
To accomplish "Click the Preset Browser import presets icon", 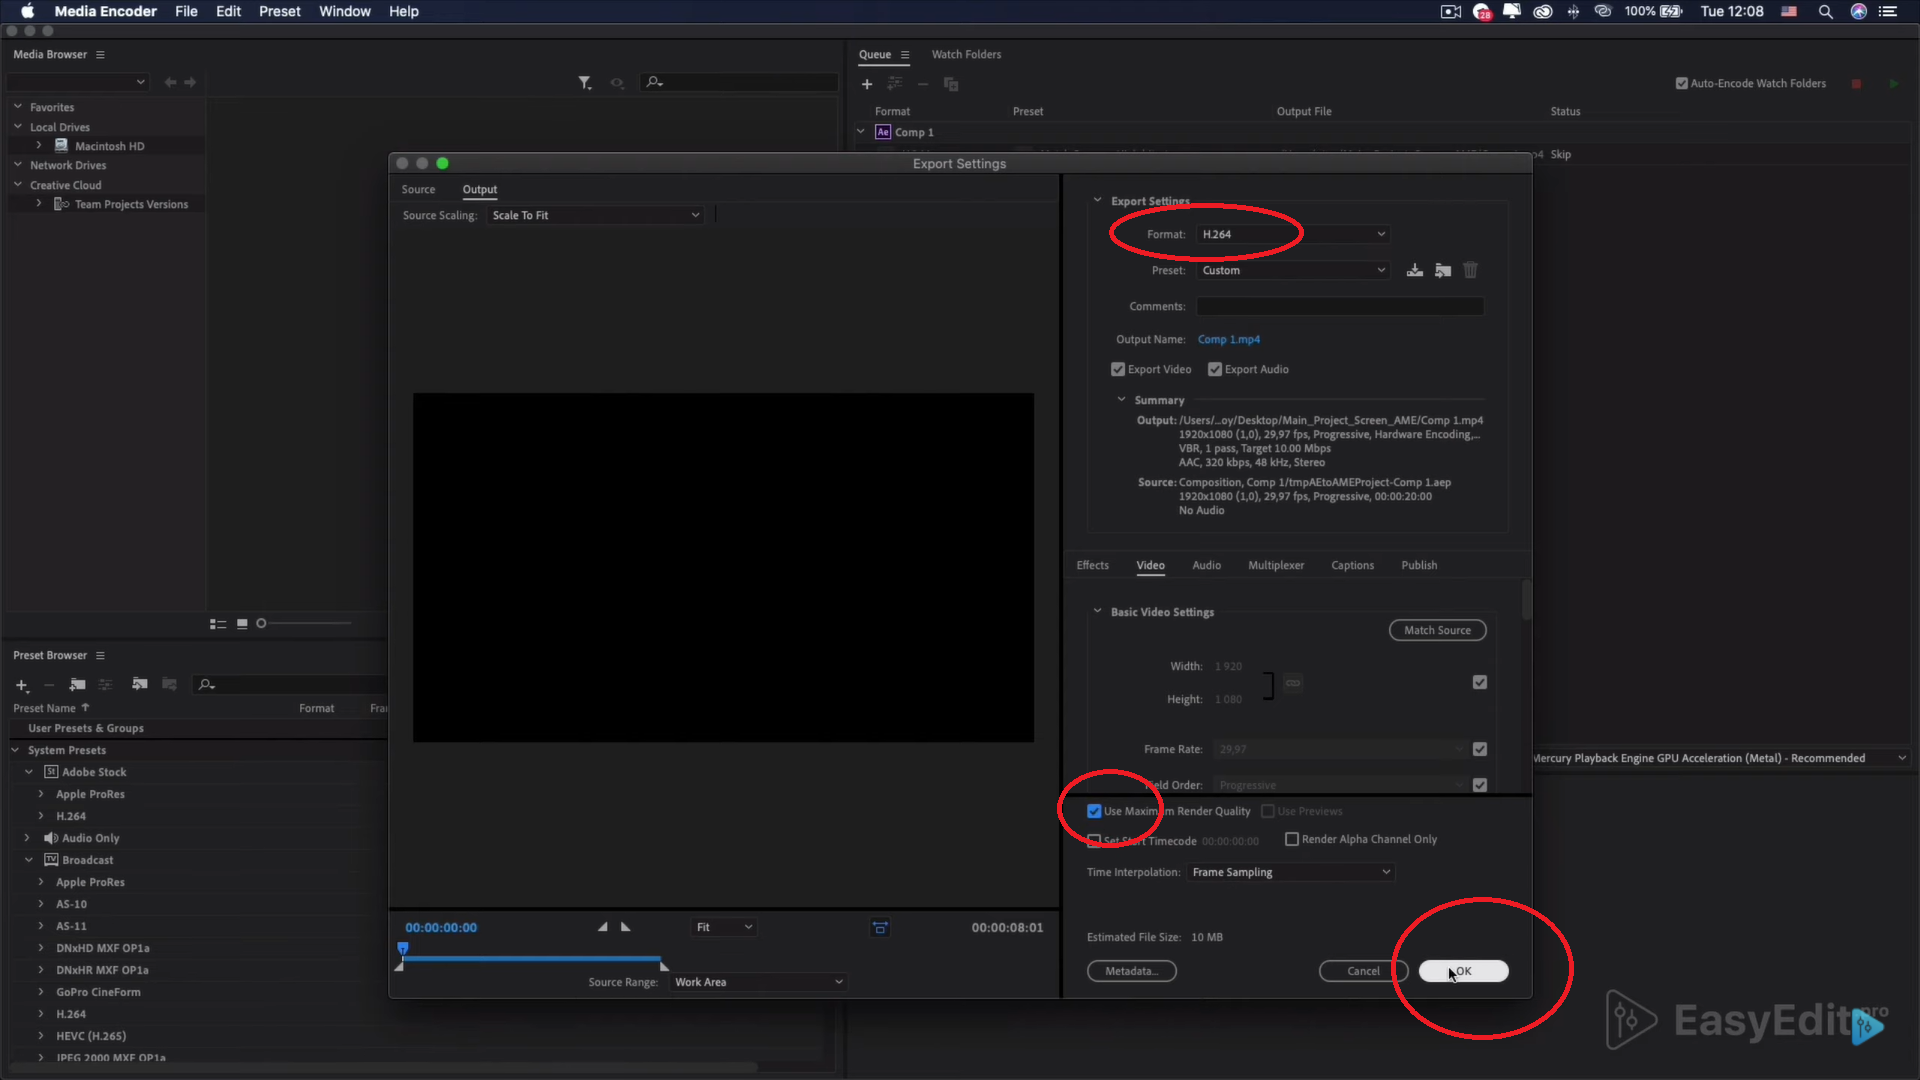I will 140,685.
